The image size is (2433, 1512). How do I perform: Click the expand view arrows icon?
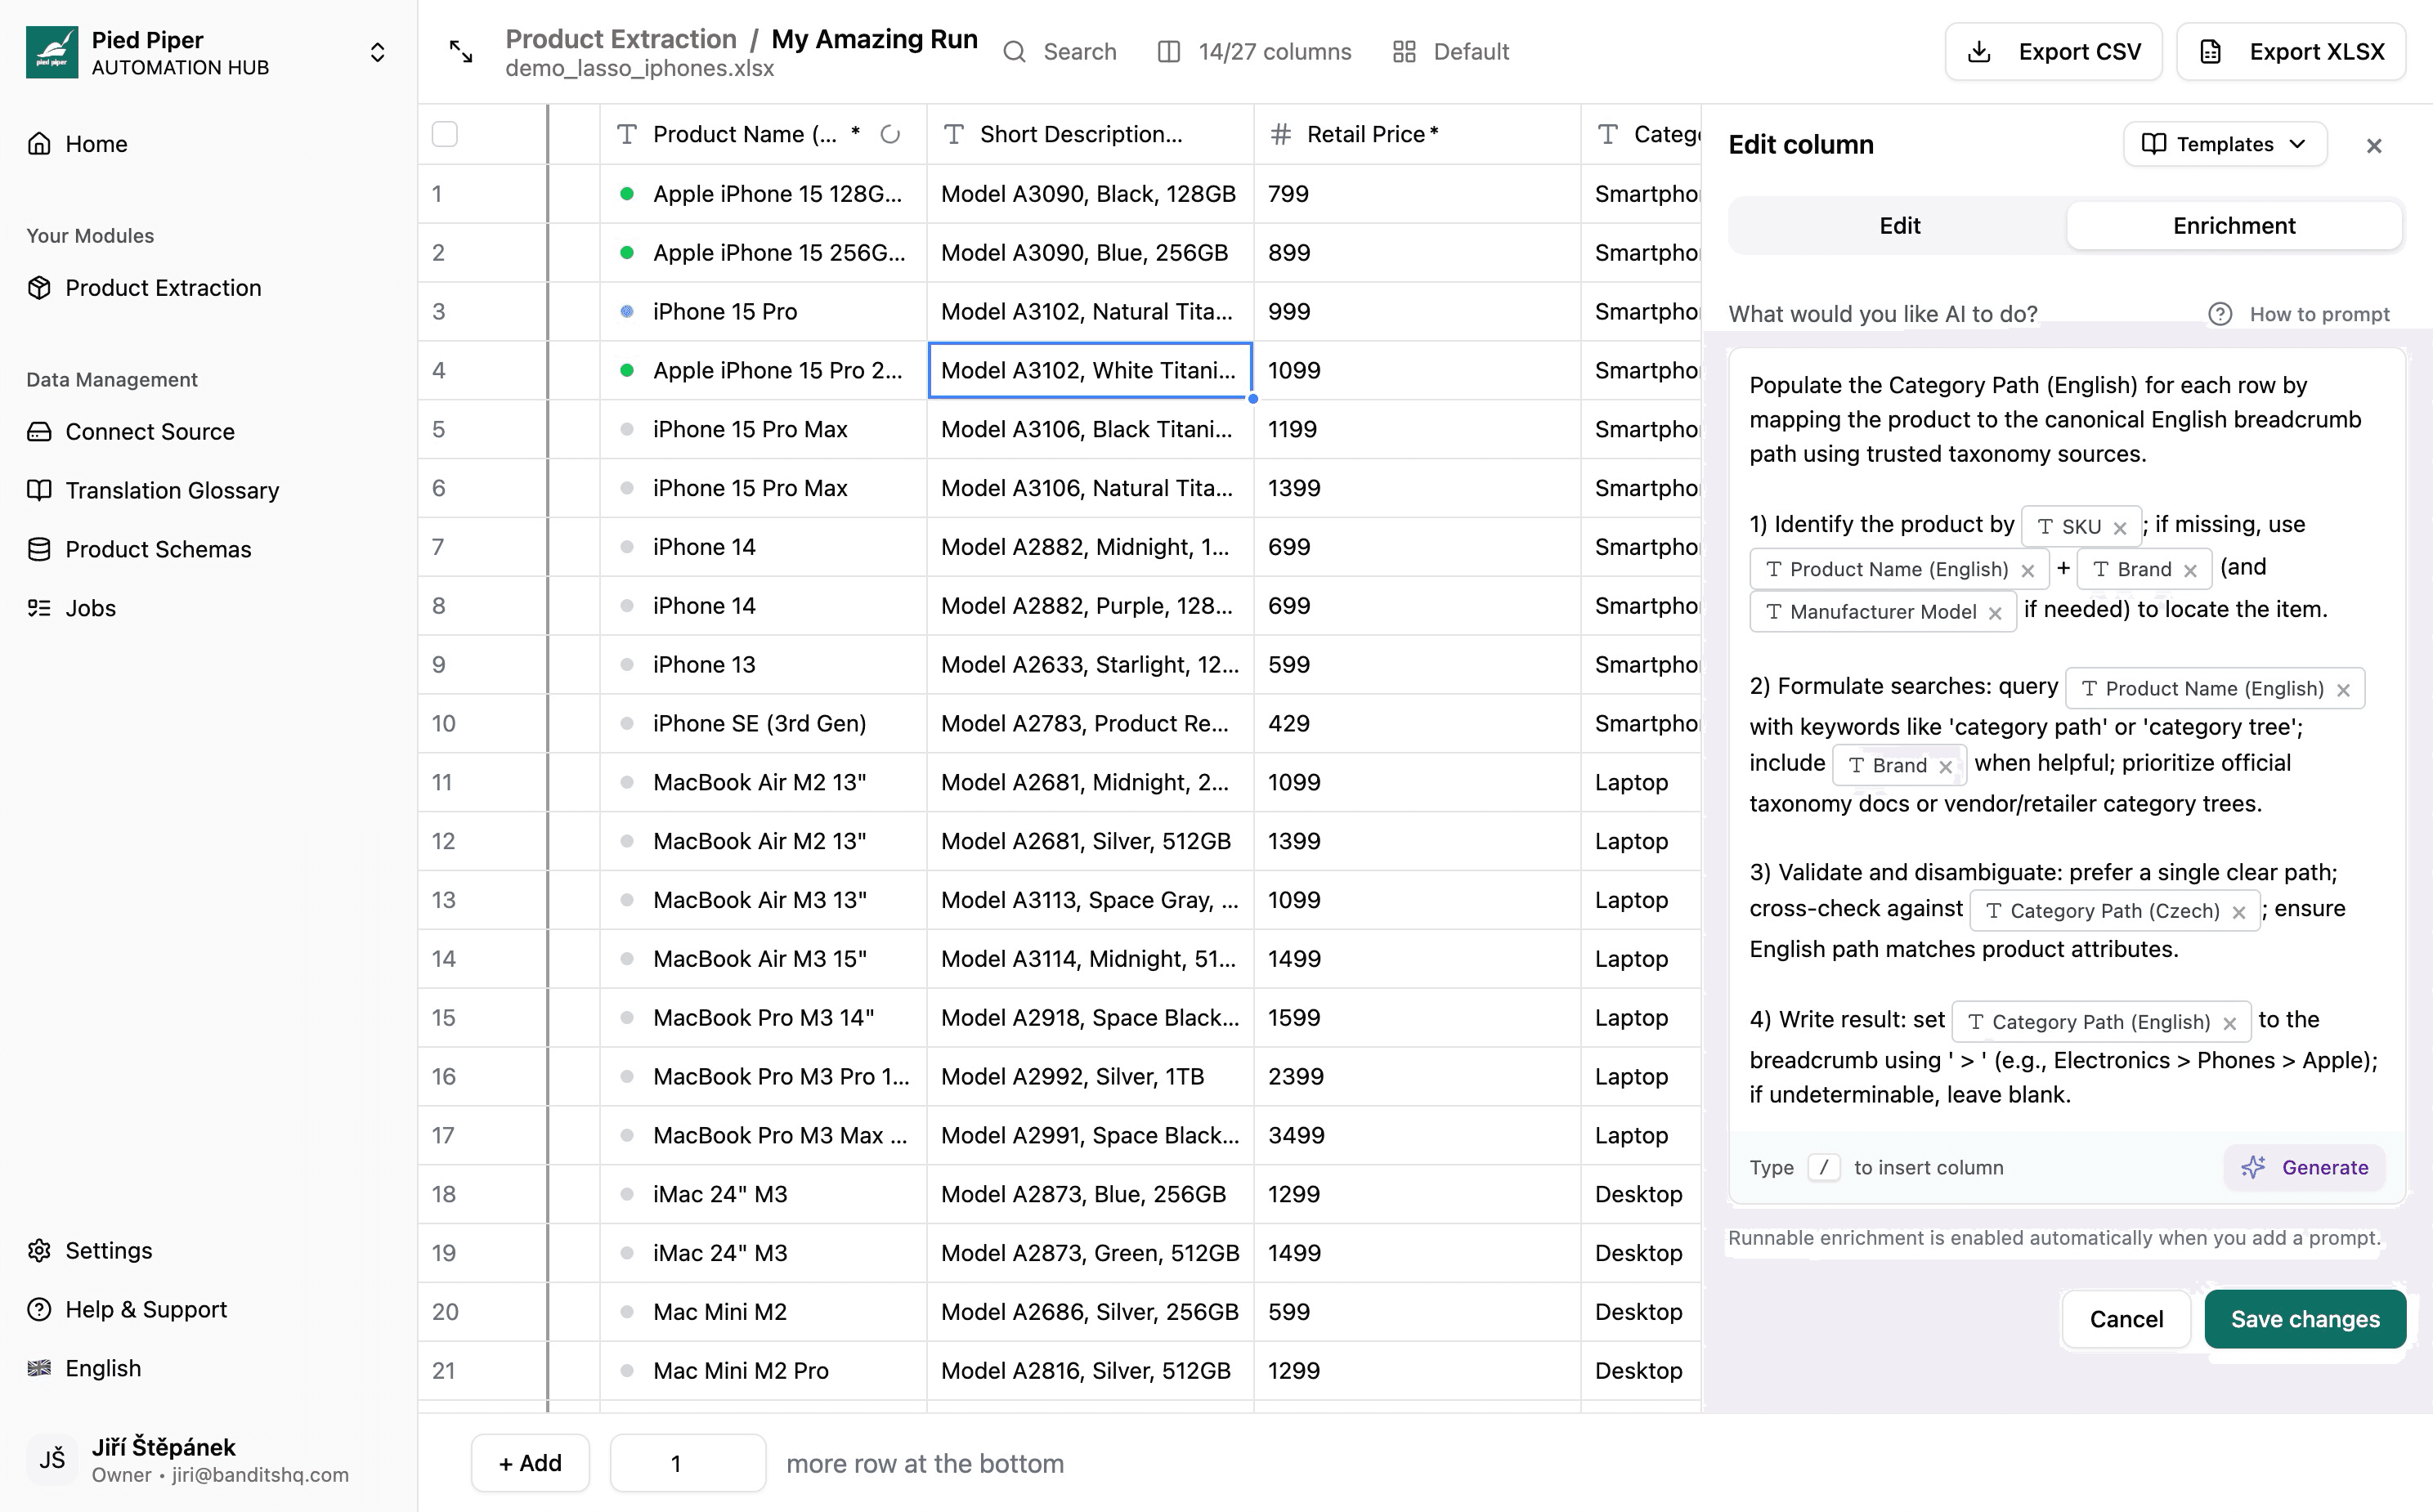(x=461, y=52)
